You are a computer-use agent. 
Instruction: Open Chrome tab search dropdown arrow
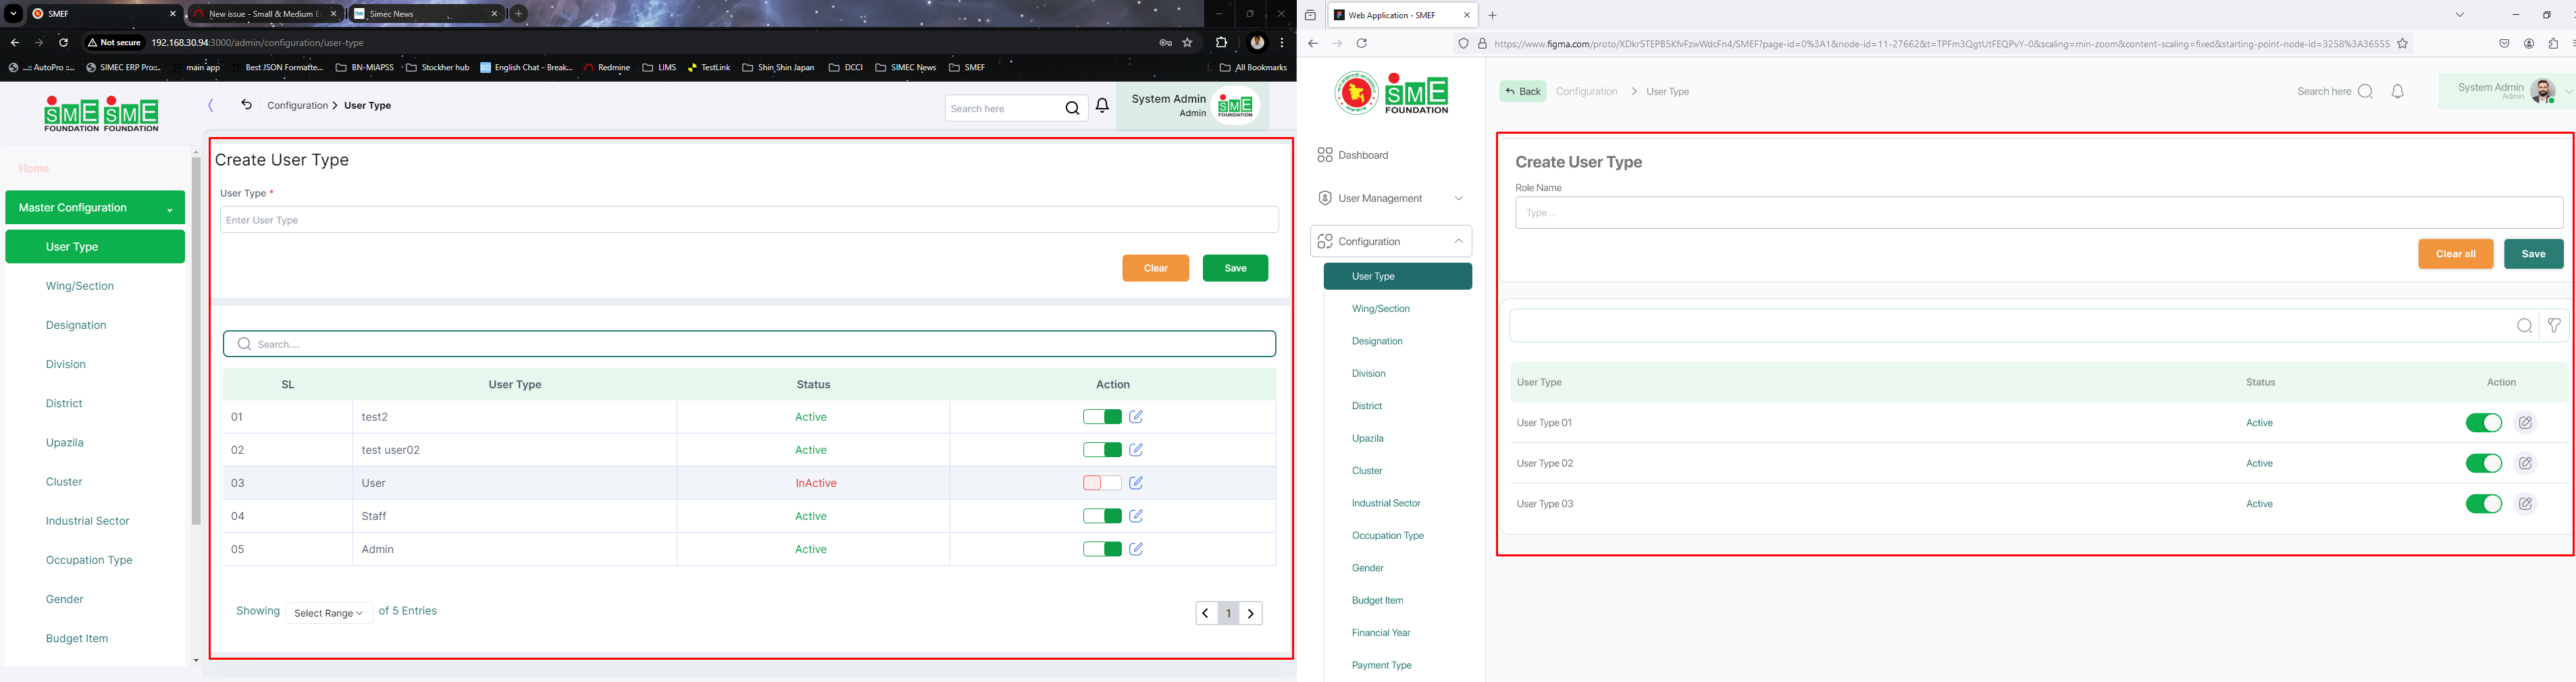point(13,14)
